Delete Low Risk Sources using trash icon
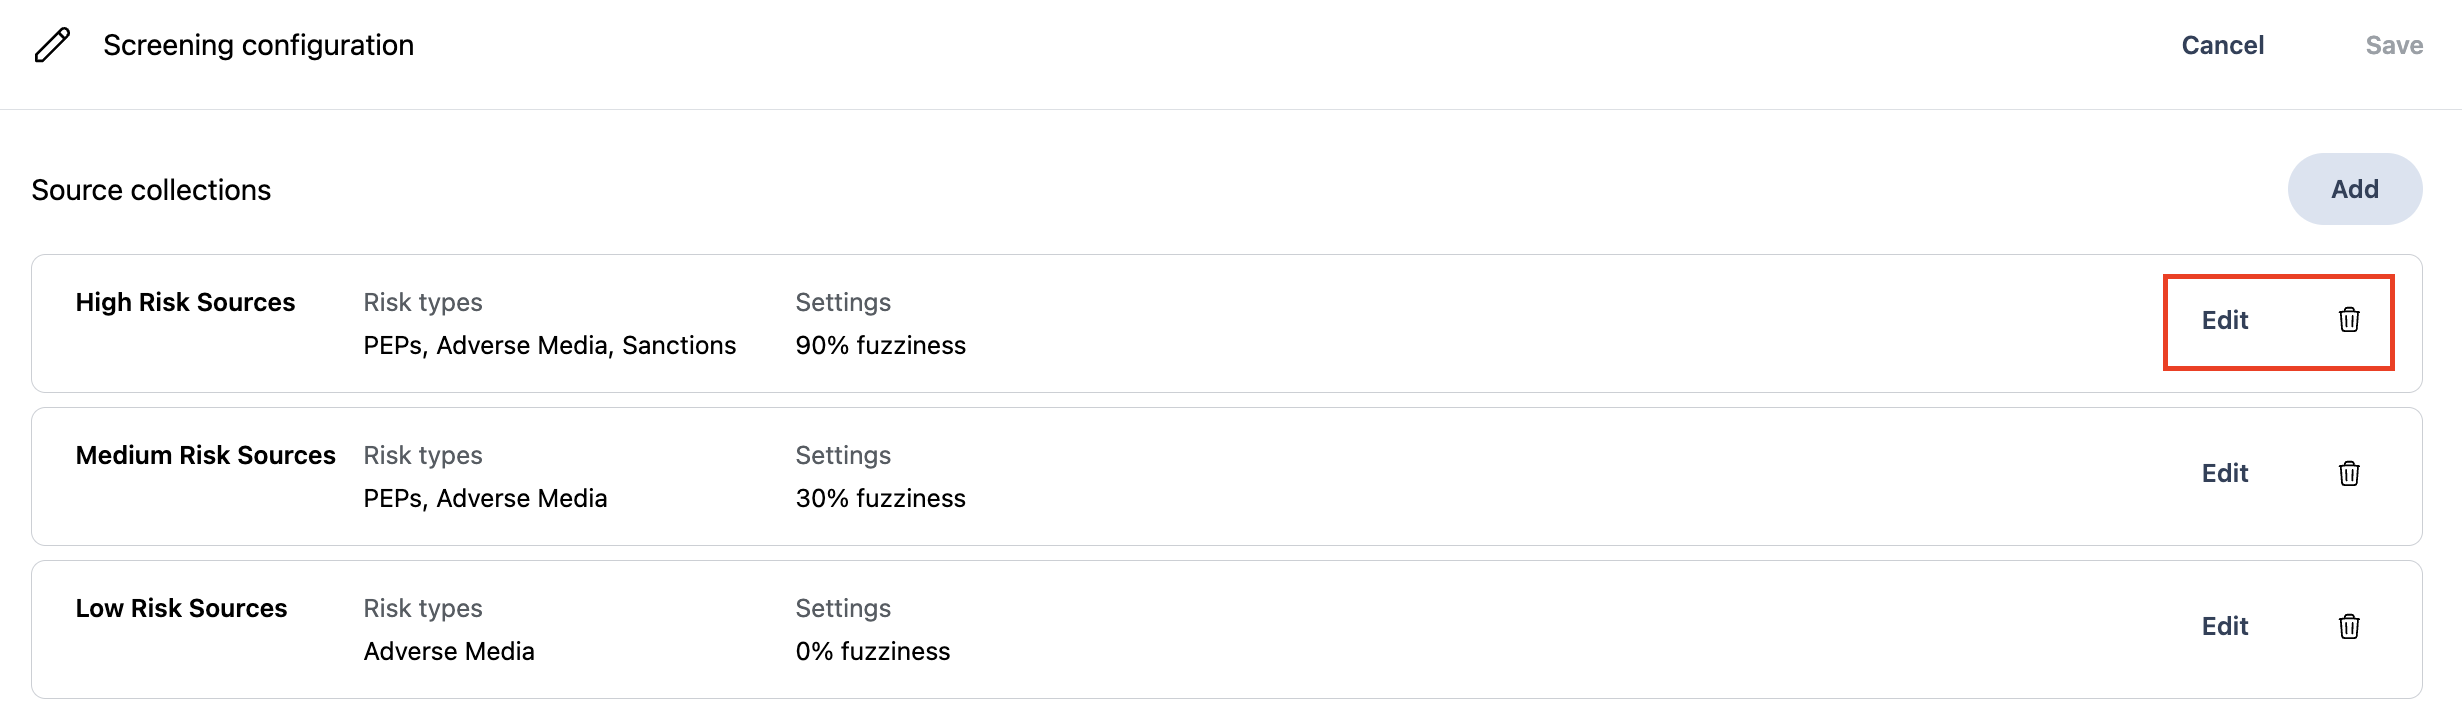Viewport: 2462px width, 724px height. (2349, 626)
